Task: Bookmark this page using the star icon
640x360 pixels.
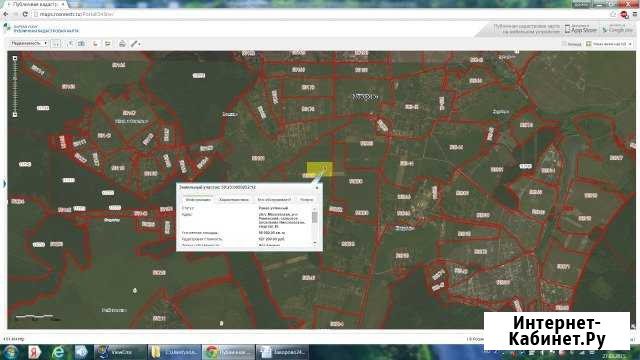Action: [x=613, y=14]
